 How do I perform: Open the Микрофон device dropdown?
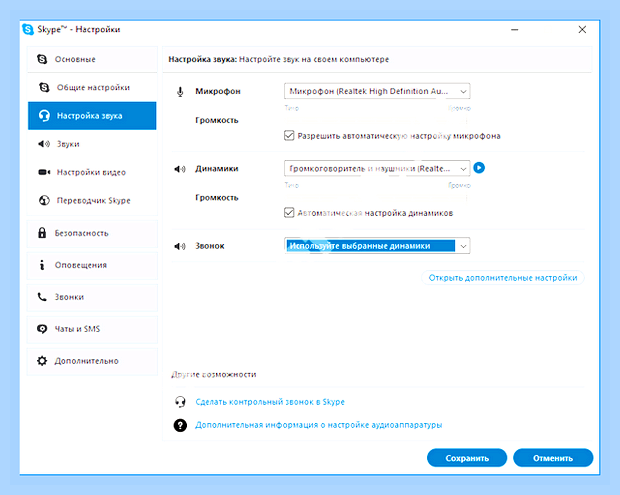pyautogui.click(x=377, y=91)
